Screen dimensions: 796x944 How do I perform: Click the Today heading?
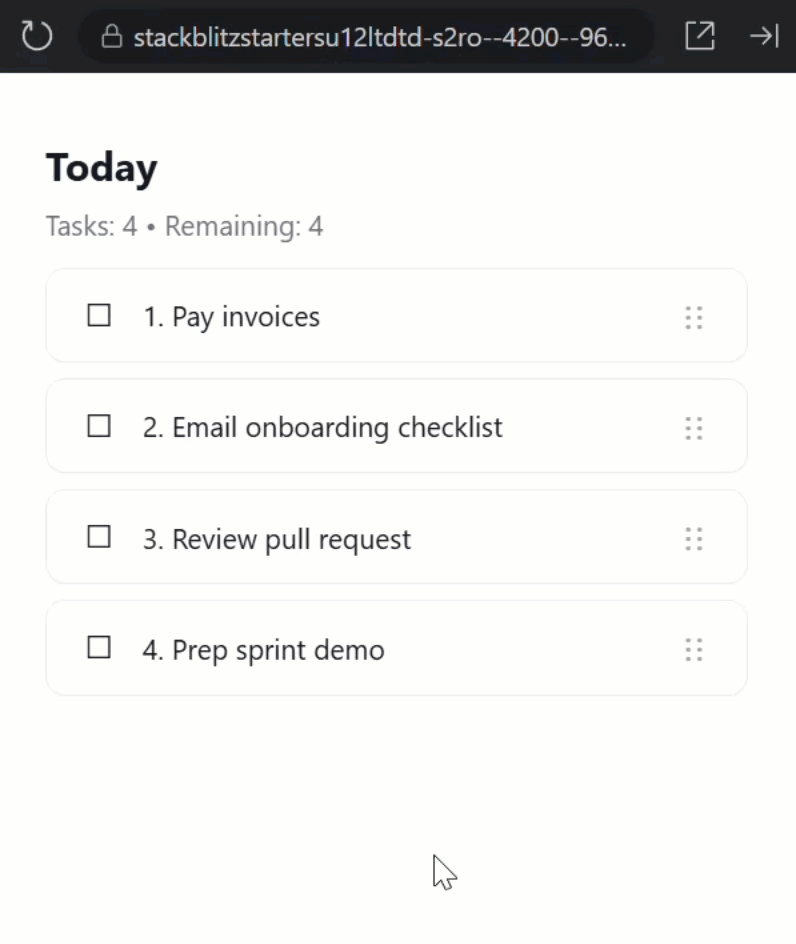pyautogui.click(x=102, y=167)
